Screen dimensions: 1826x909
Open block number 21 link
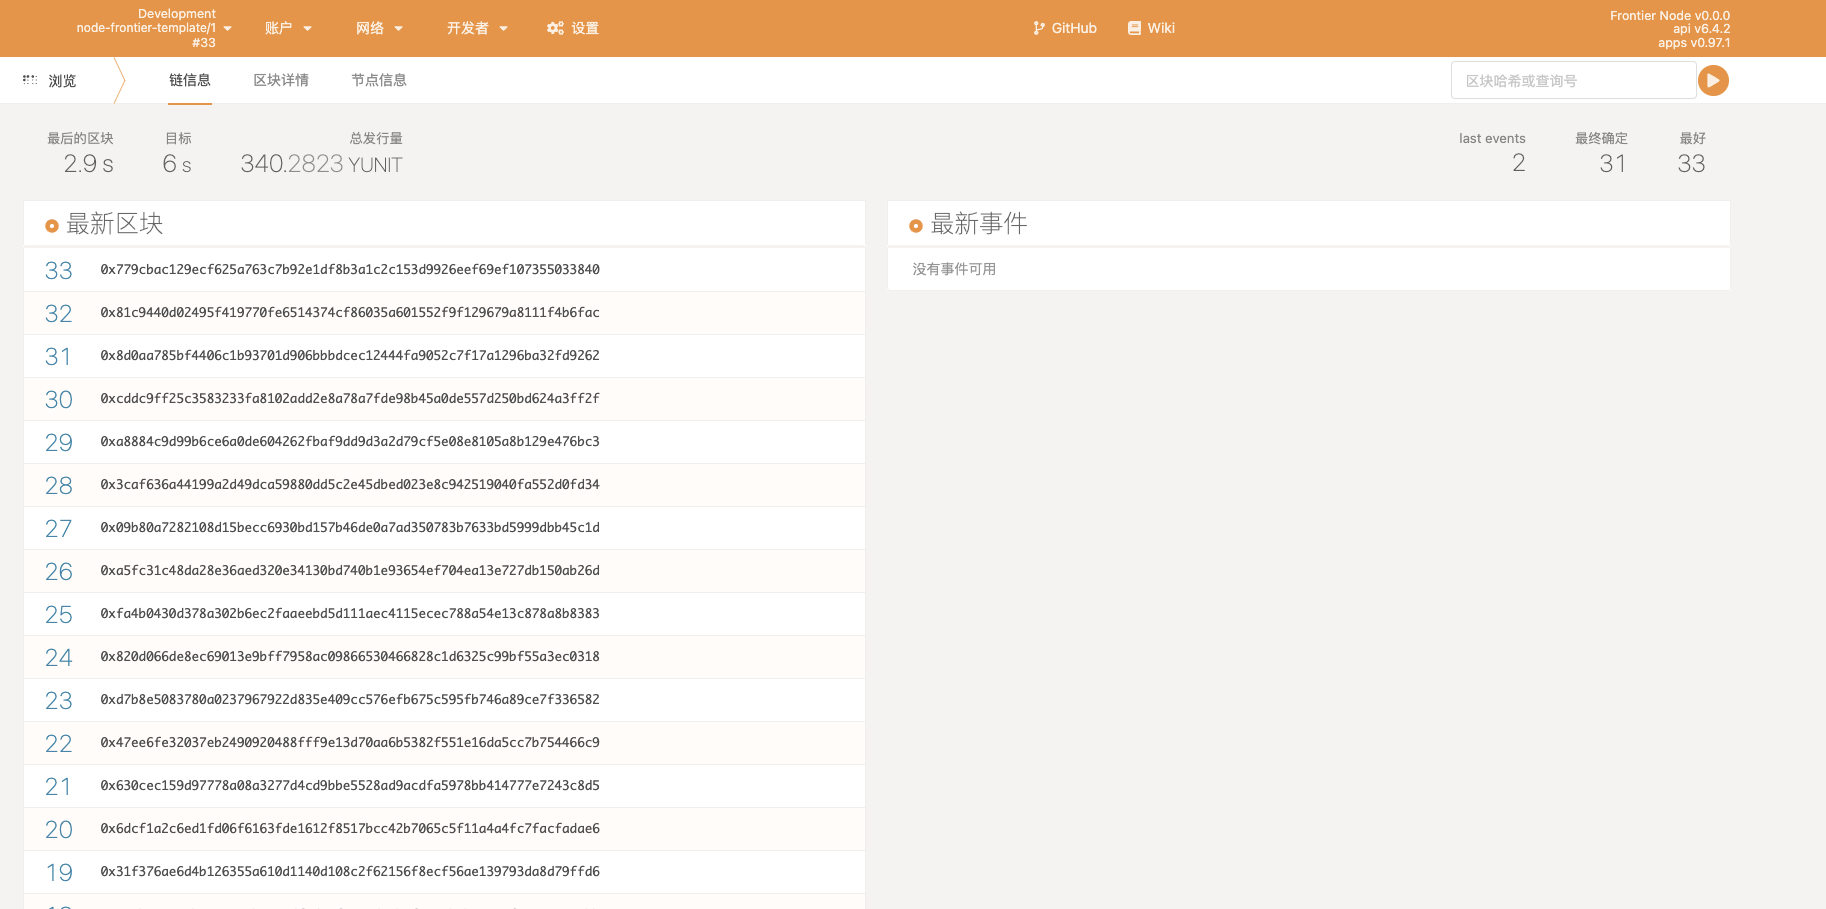click(x=59, y=786)
